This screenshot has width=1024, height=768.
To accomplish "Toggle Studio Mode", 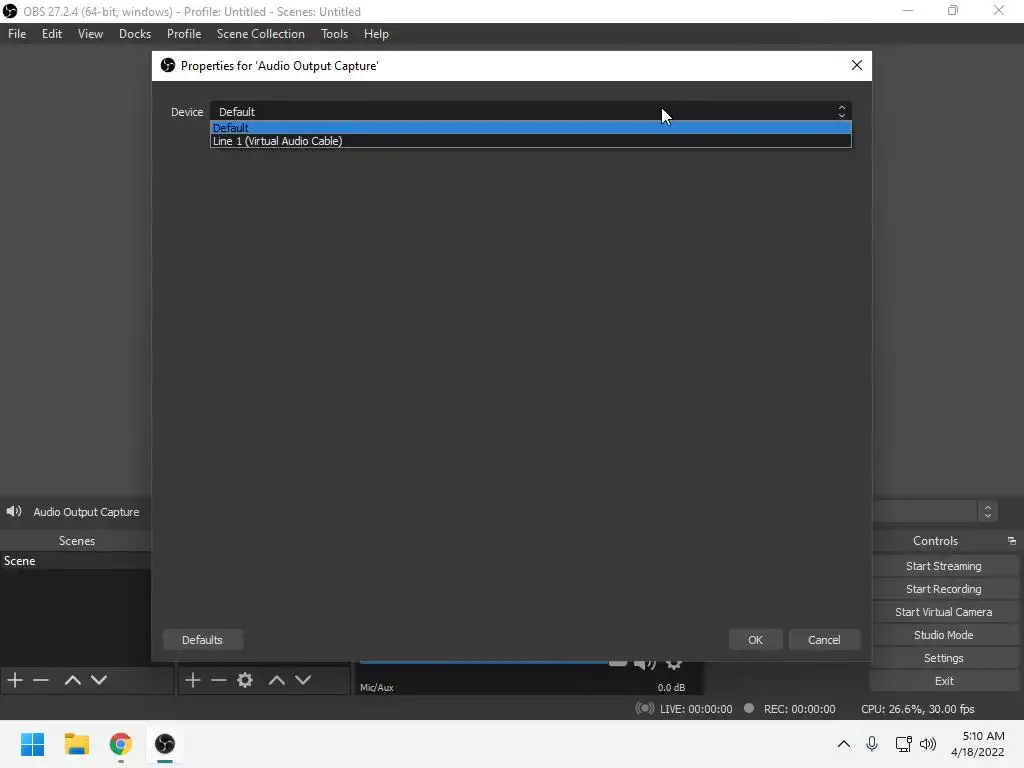I will pos(944,635).
